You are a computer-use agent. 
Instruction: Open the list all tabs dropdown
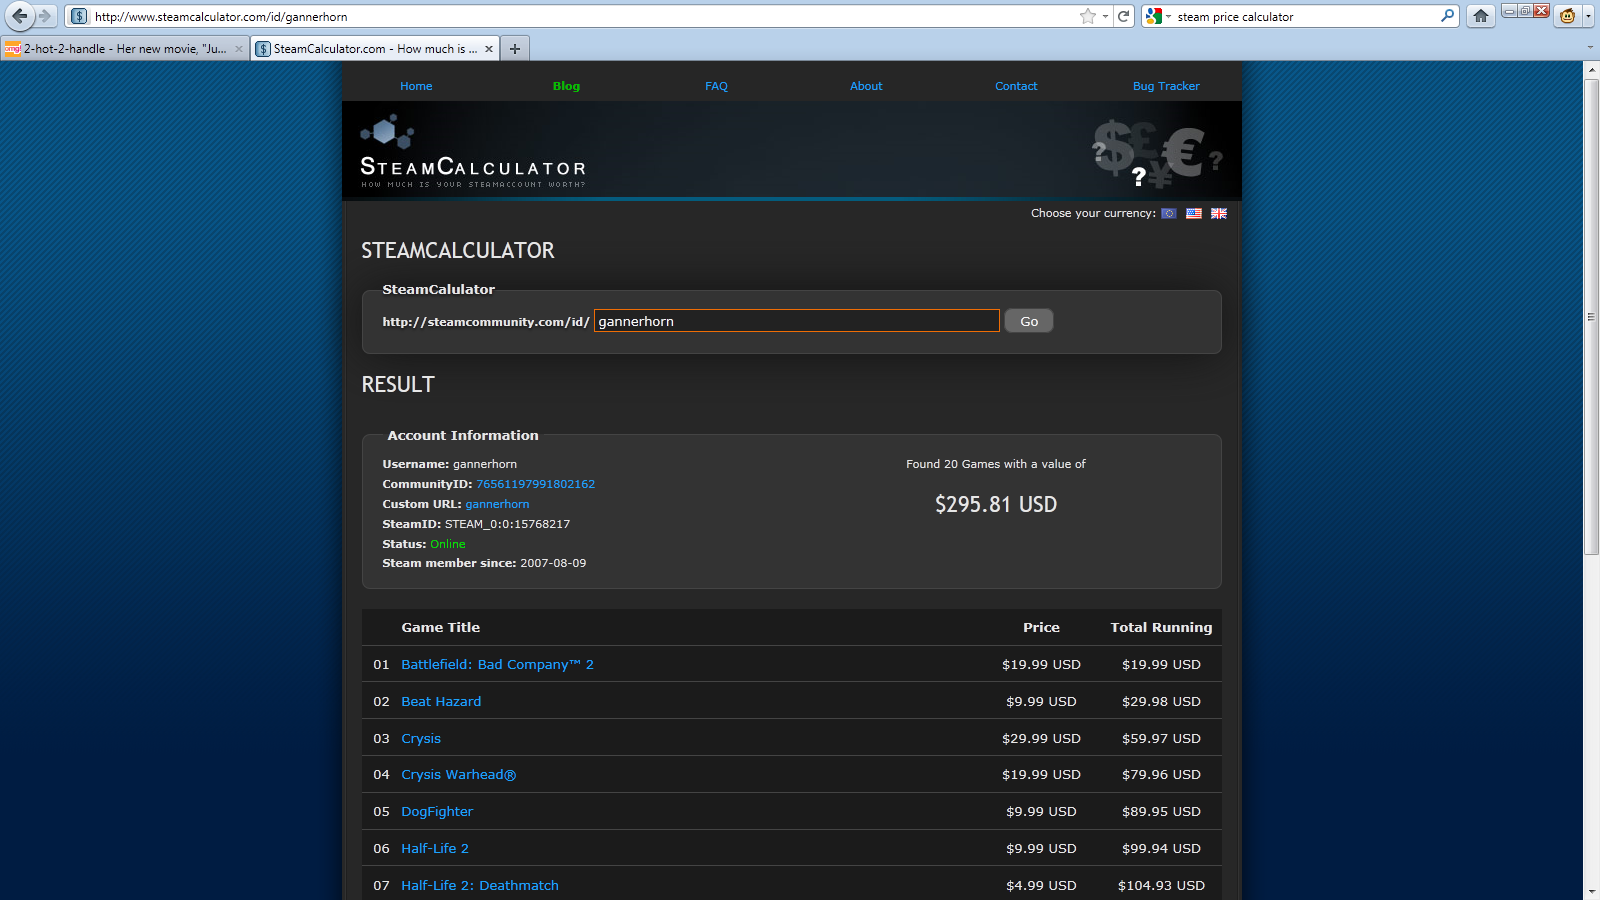(1590, 47)
